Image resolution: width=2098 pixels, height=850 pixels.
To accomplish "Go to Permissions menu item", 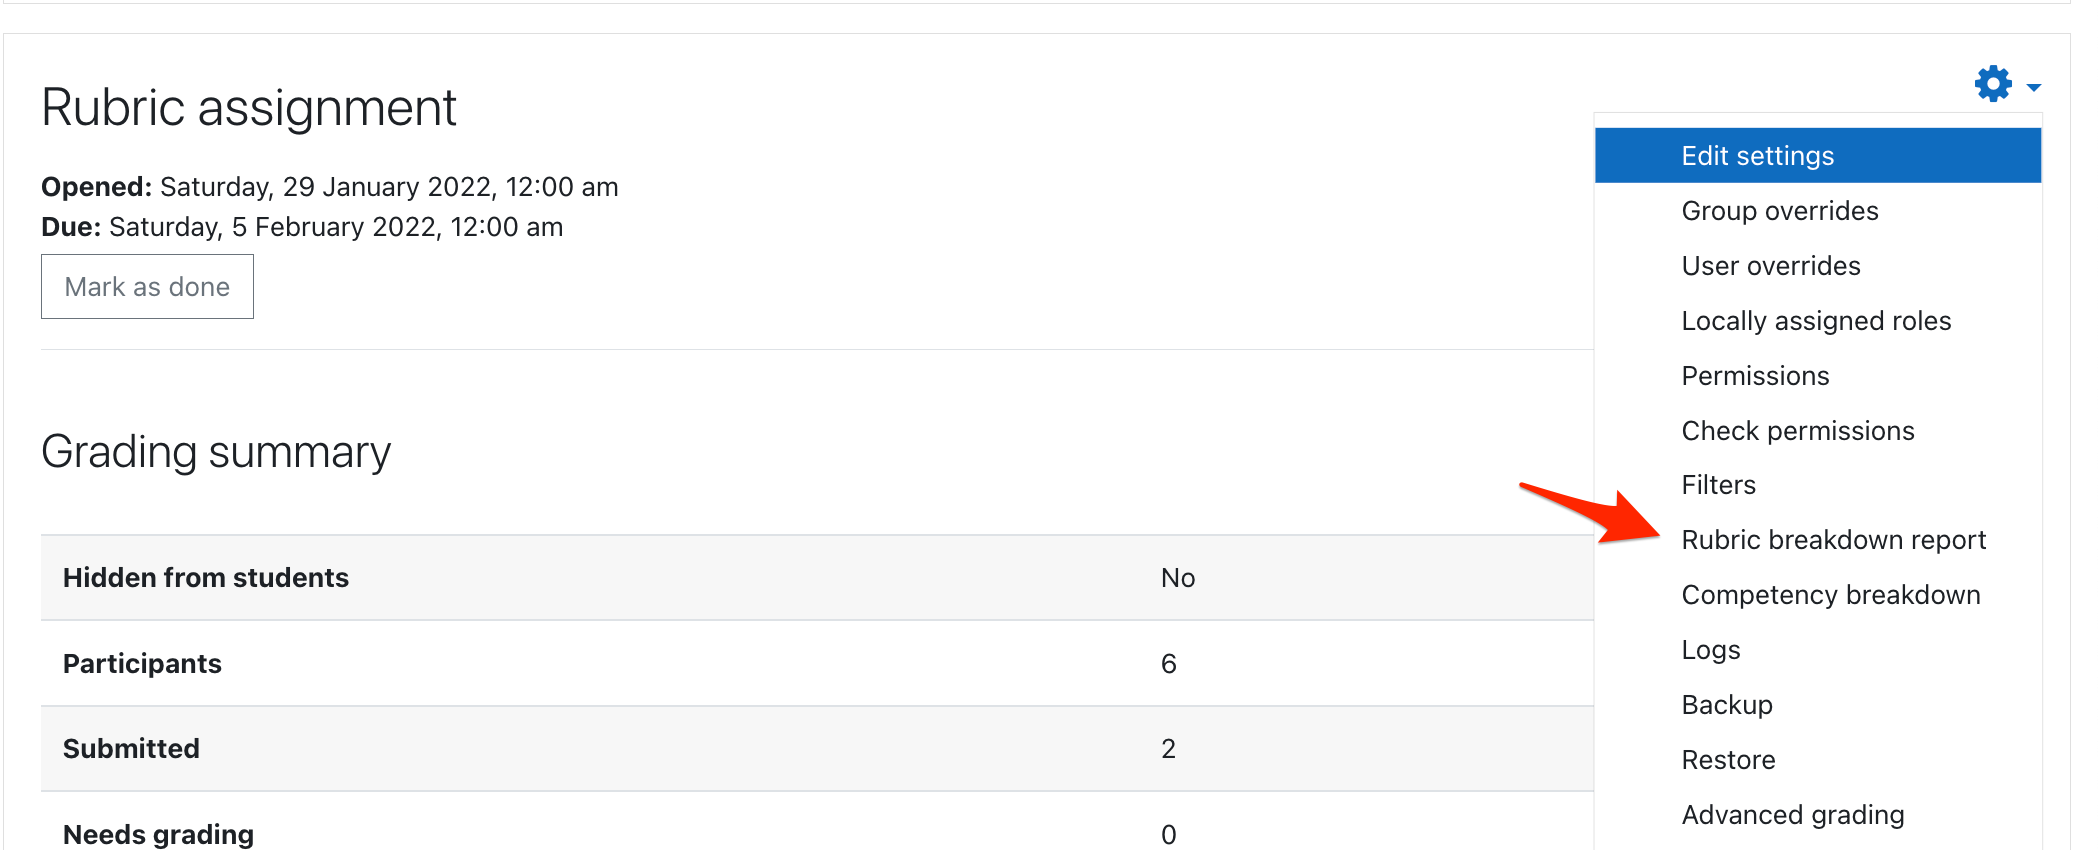I will click(1754, 376).
